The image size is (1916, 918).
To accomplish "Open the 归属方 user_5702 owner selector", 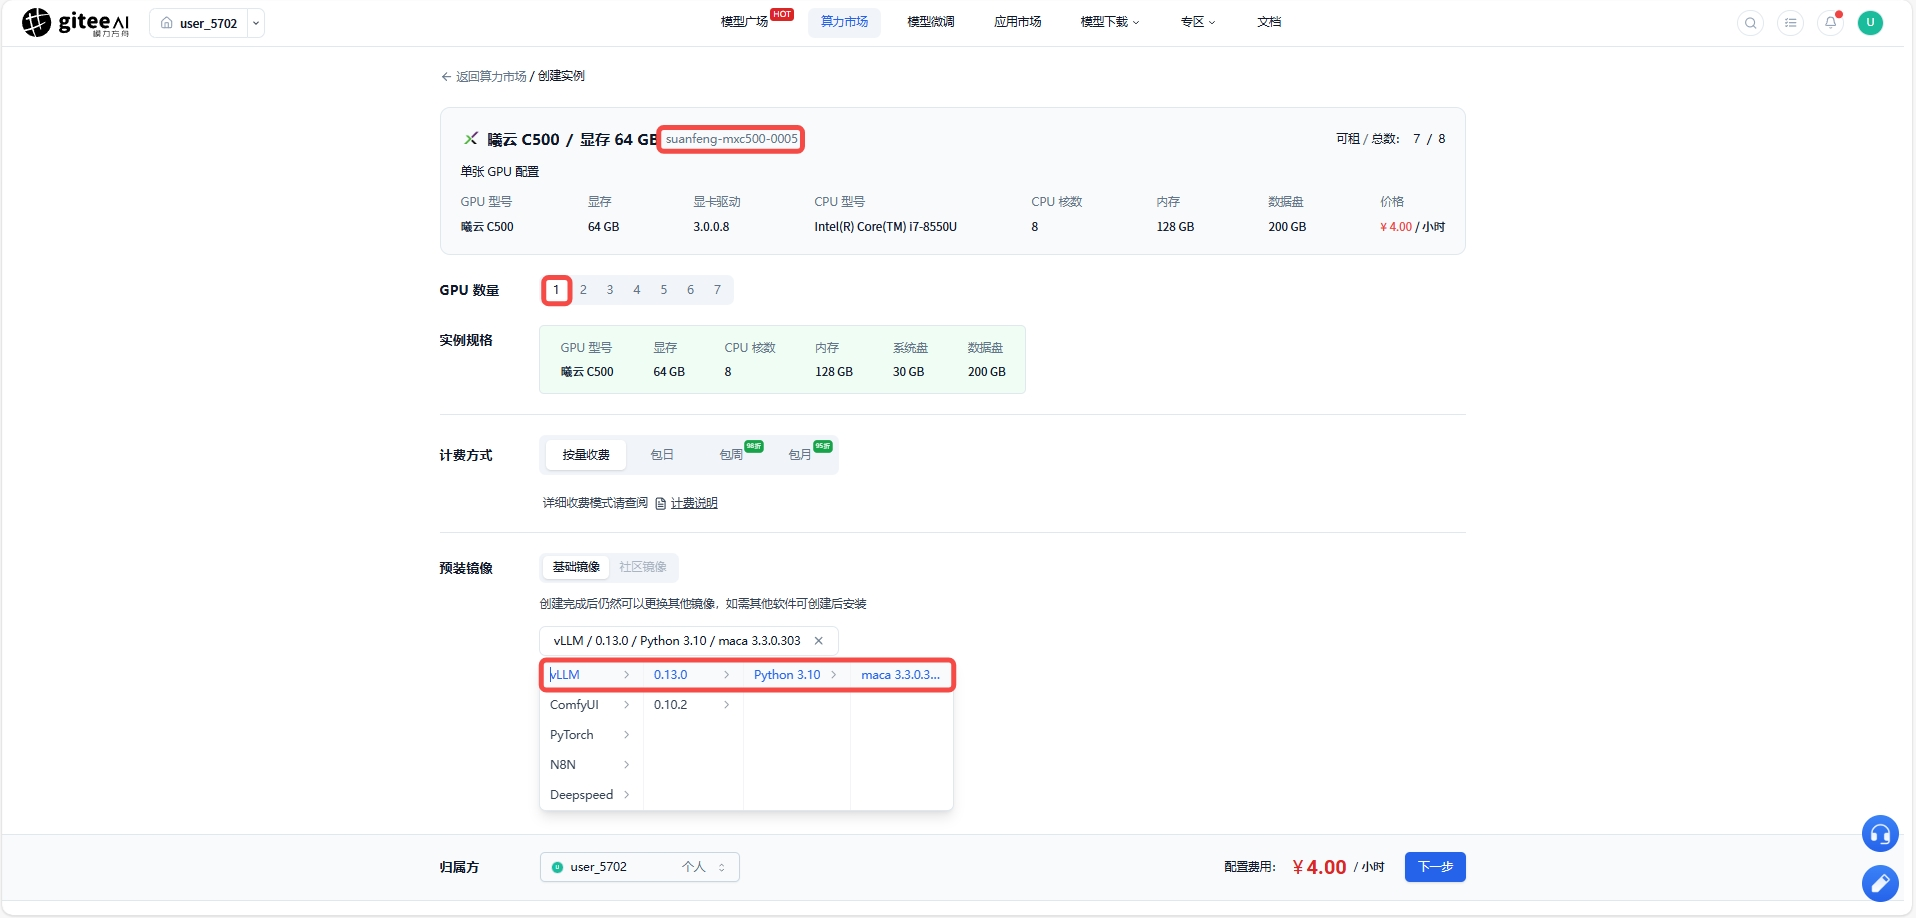I will coord(640,867).
